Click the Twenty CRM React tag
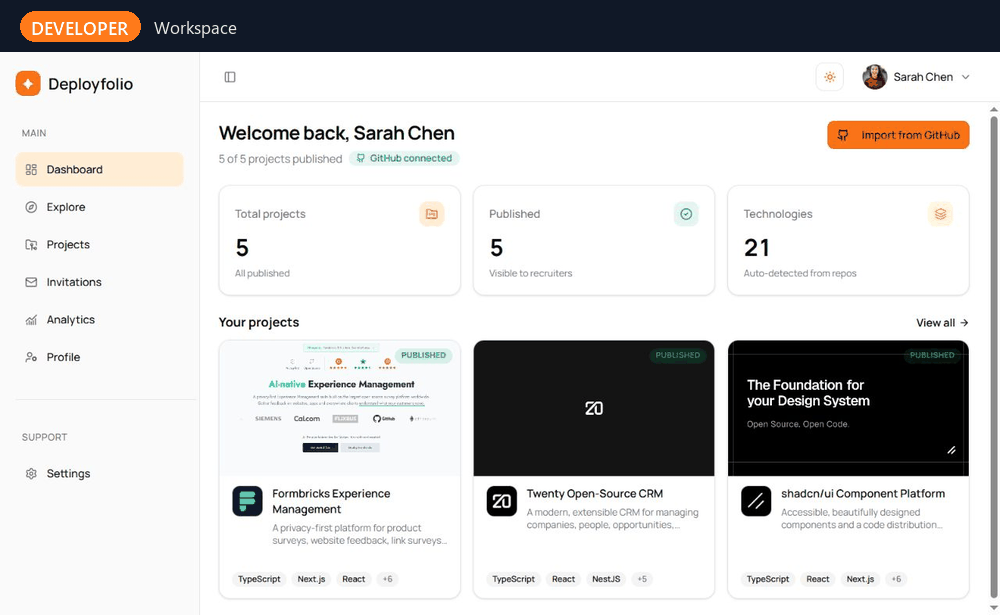The width and height of the screenshot is (1000, 615). [x=563, y=579]
